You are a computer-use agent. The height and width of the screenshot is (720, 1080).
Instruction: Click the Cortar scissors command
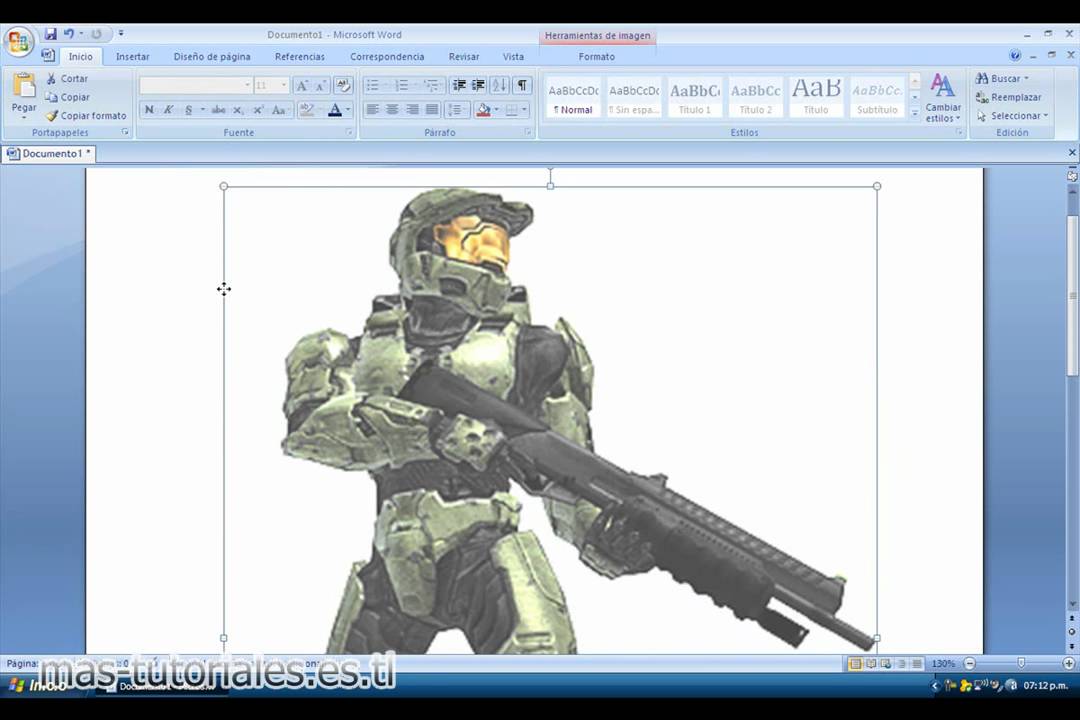[67, 79]
